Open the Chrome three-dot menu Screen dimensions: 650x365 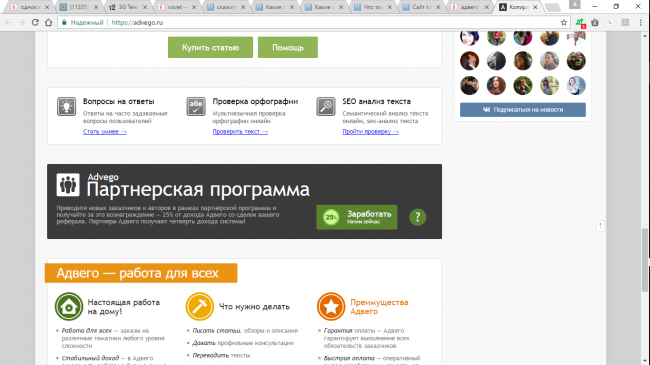pos(641,22)
